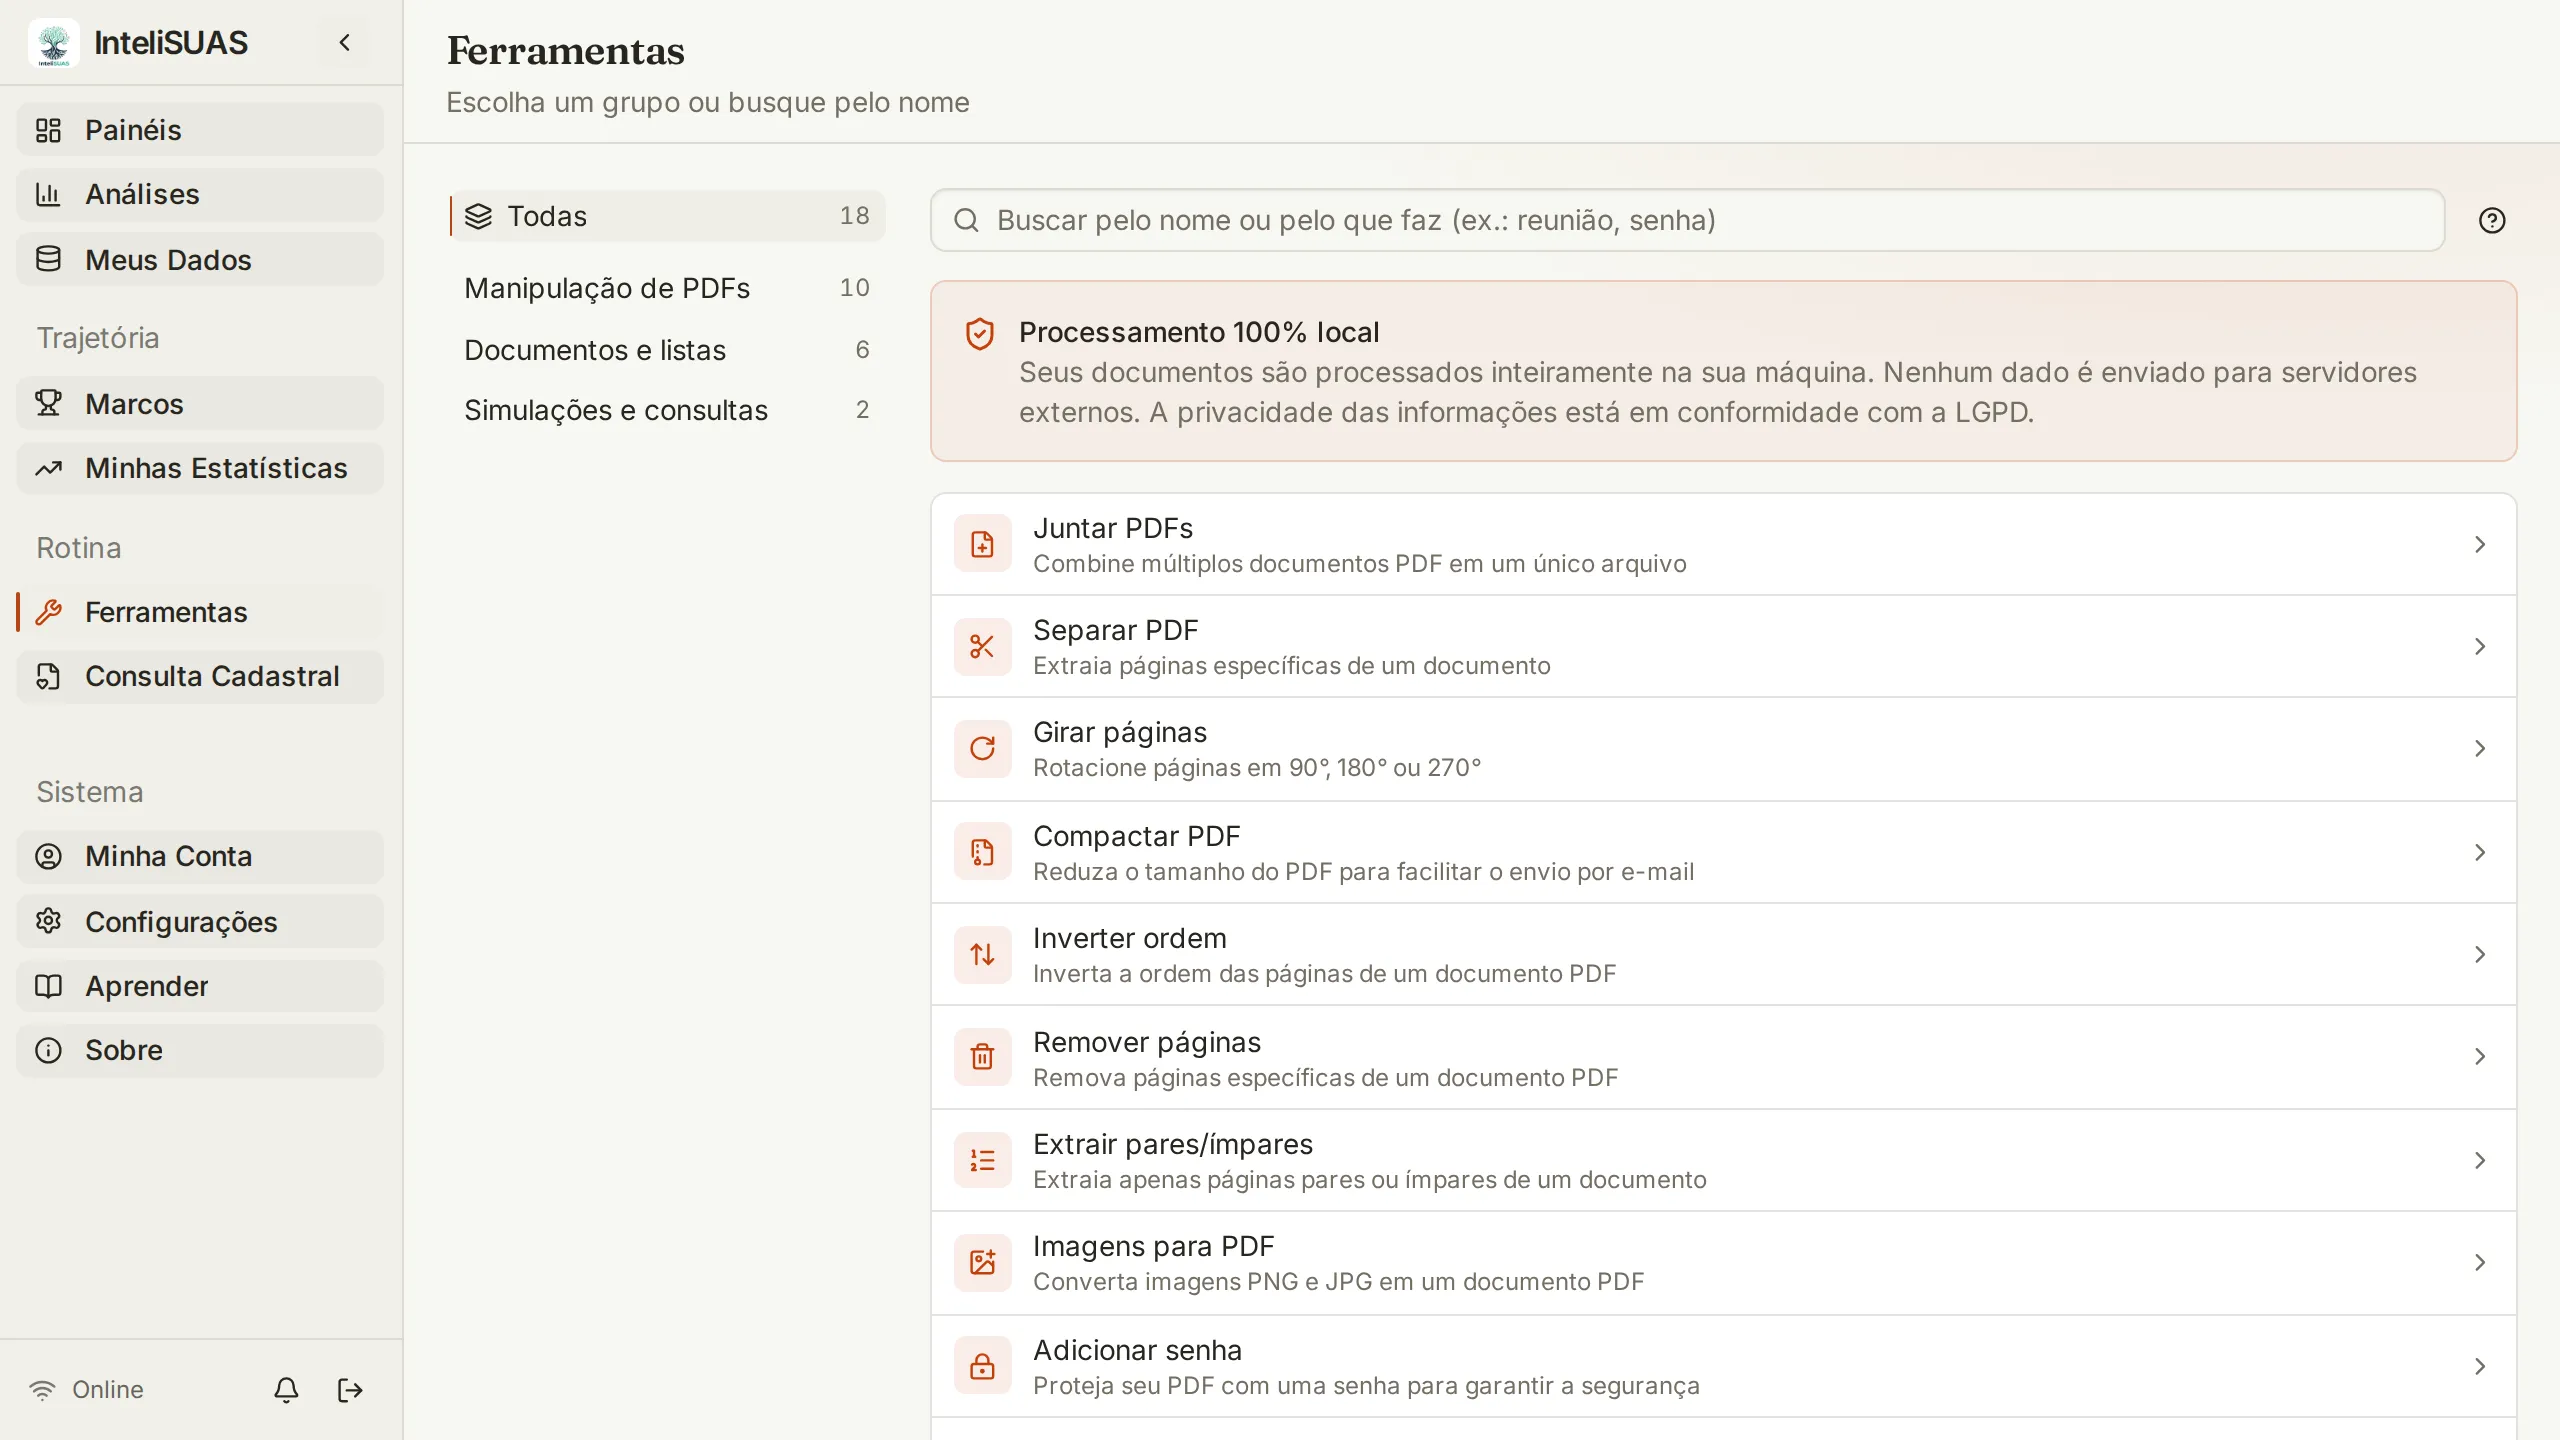The image size is (2560, 1440).
Task: Filter by Documentos e listas group
Action: [x=668, y=350]
